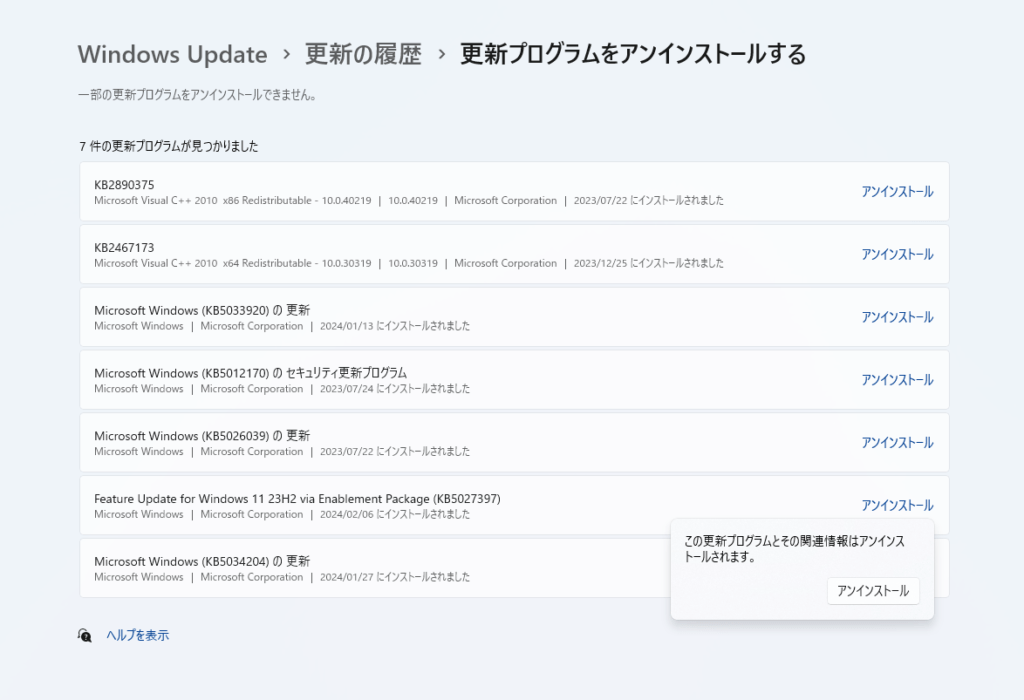The image size is (1024, 700).
Task: Click the 2024/01/13 install date text
Action: click(x=394, y=326)
